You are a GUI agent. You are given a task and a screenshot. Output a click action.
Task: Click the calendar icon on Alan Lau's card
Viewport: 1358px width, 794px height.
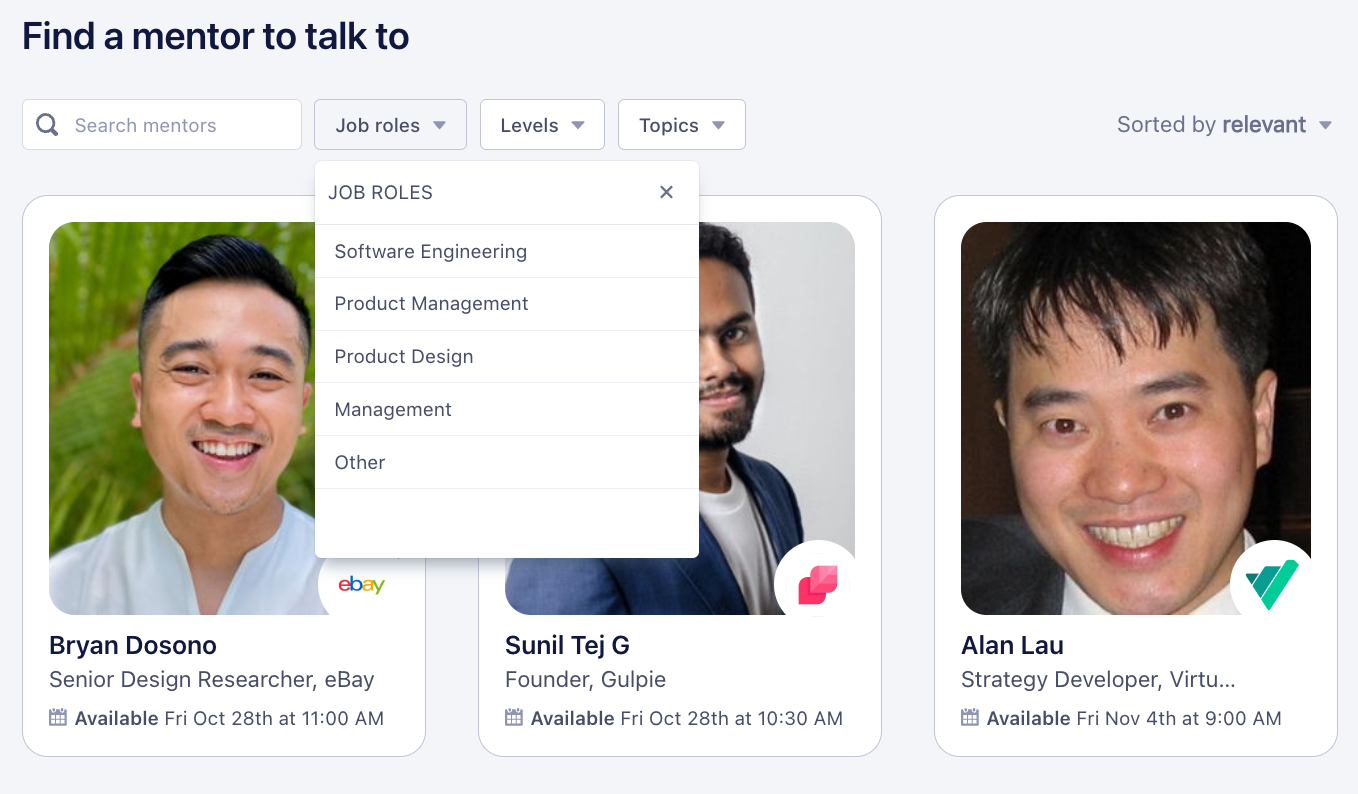[x=970, y=718]
